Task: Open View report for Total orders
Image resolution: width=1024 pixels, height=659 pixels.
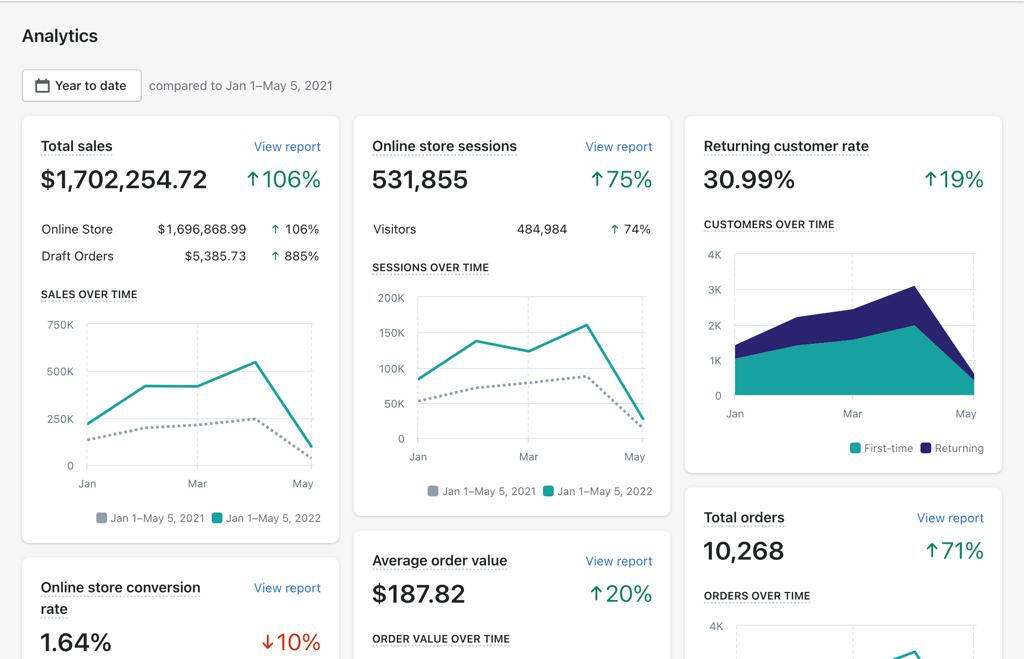Action: pos(950,518)
